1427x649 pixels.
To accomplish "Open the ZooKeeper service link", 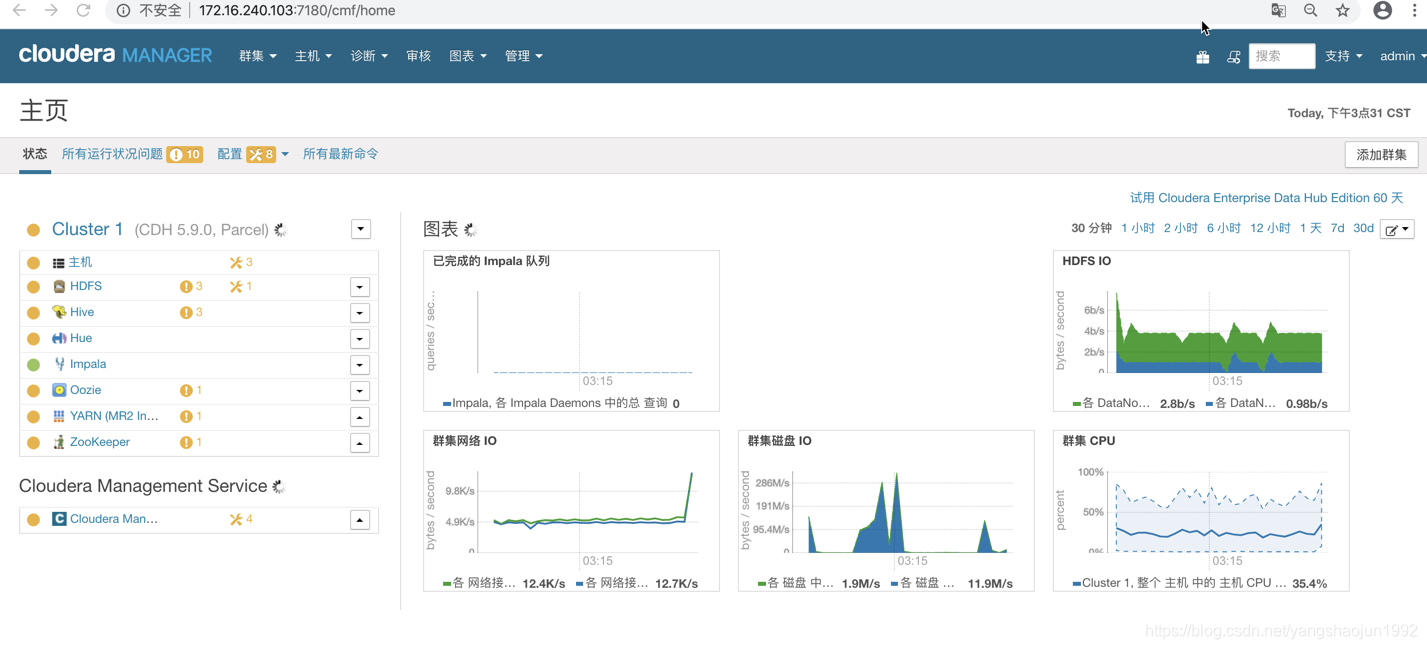I will pyautogui.click(x=100, y=442).
